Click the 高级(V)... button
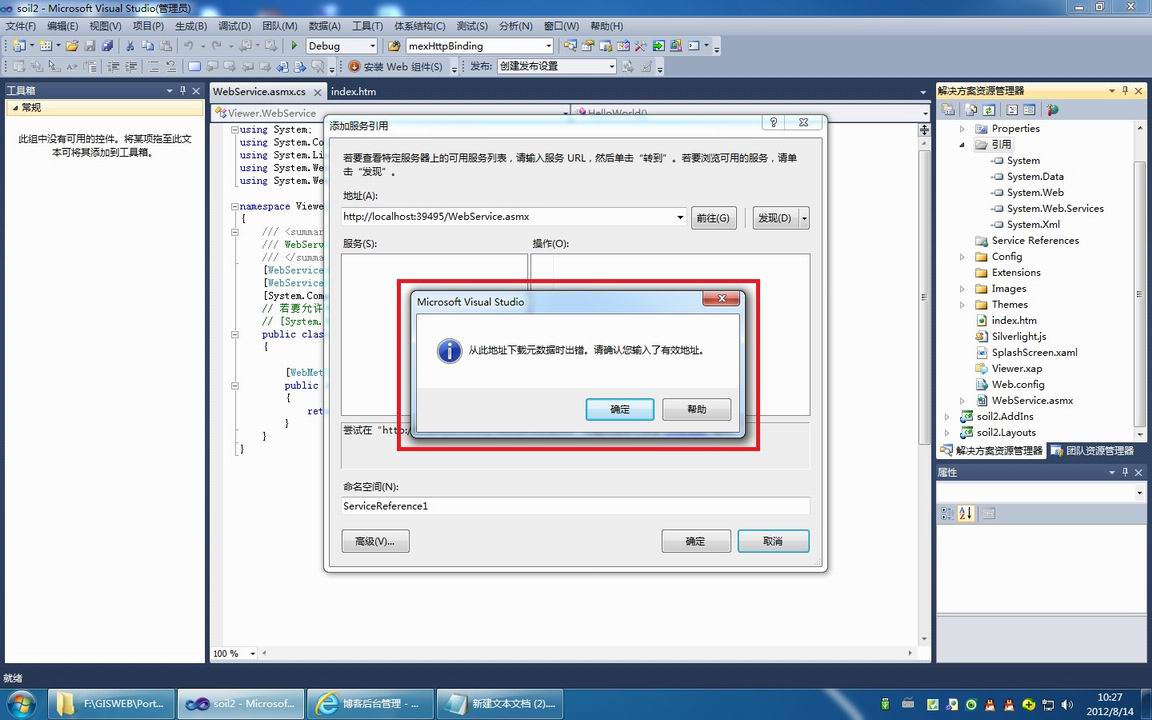 click(375, 541)
